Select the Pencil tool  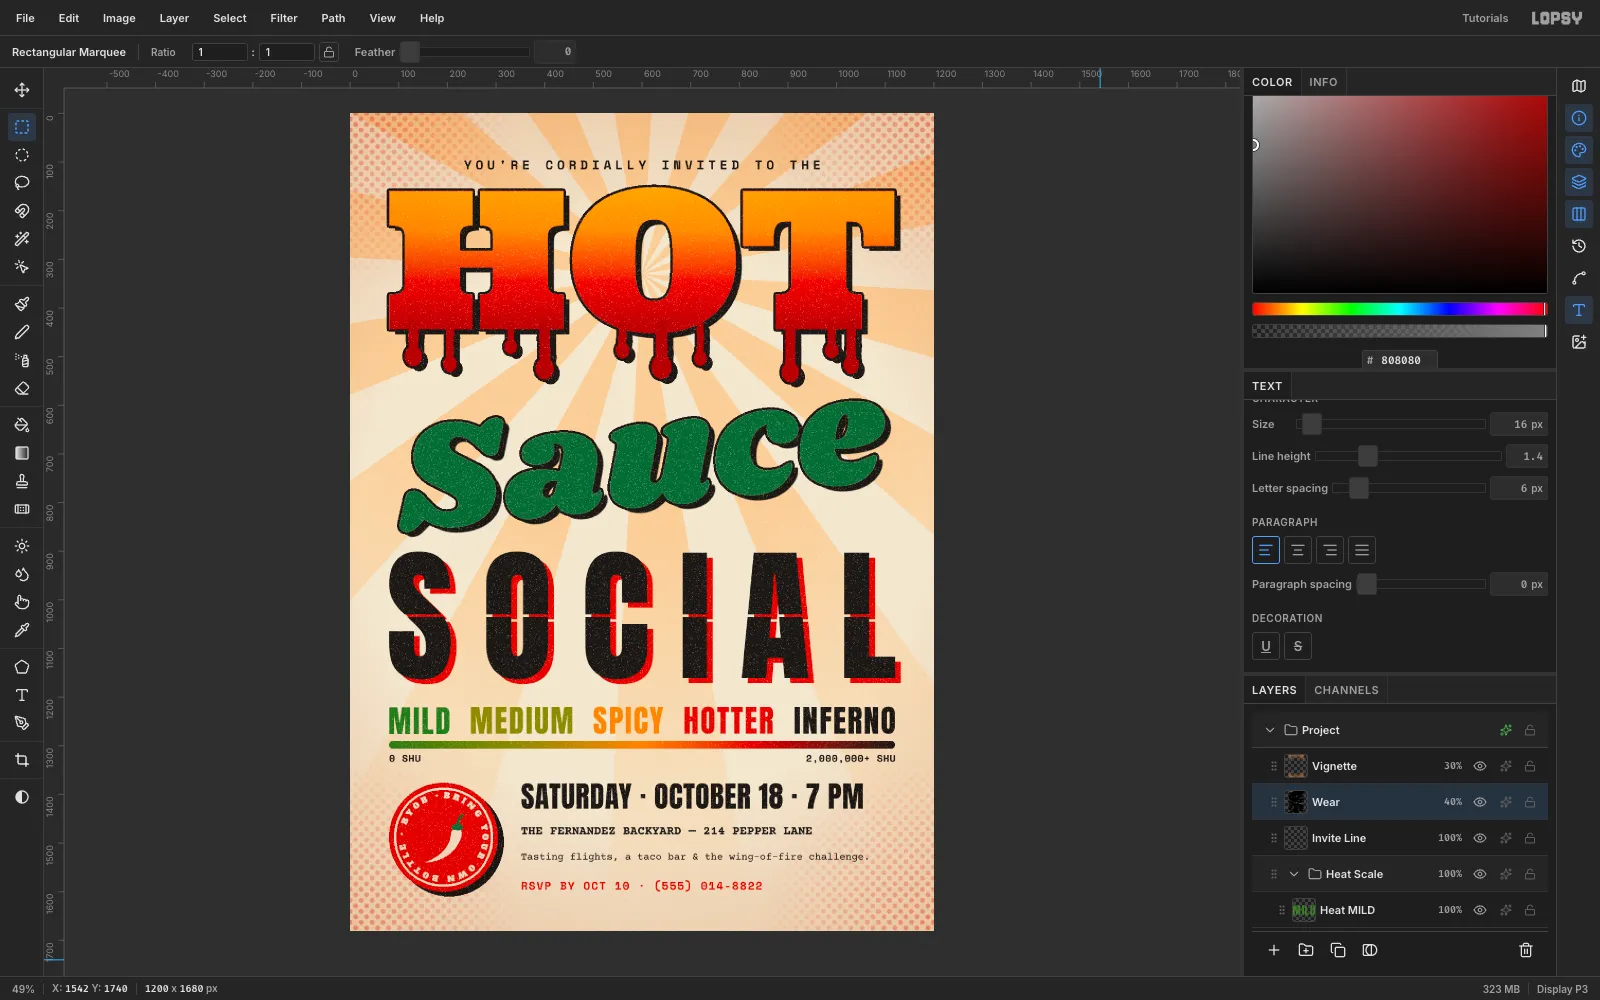coord(22,332)
